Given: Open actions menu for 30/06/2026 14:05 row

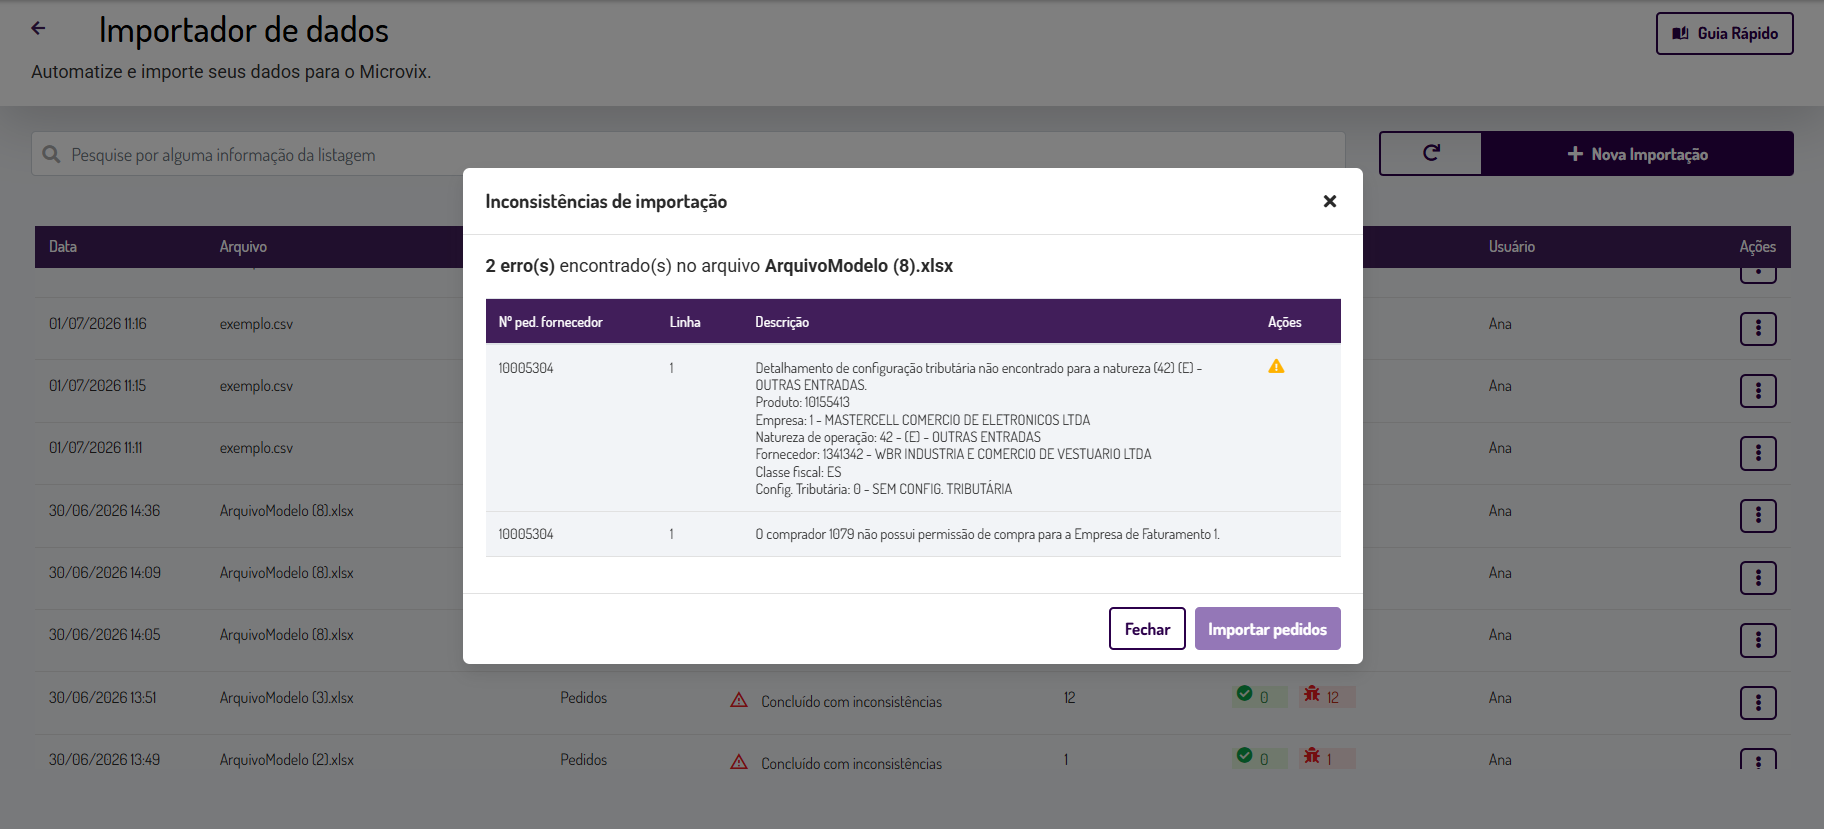Looking at the screenshot, I should pyautogui.click(x=1758, y=640).
